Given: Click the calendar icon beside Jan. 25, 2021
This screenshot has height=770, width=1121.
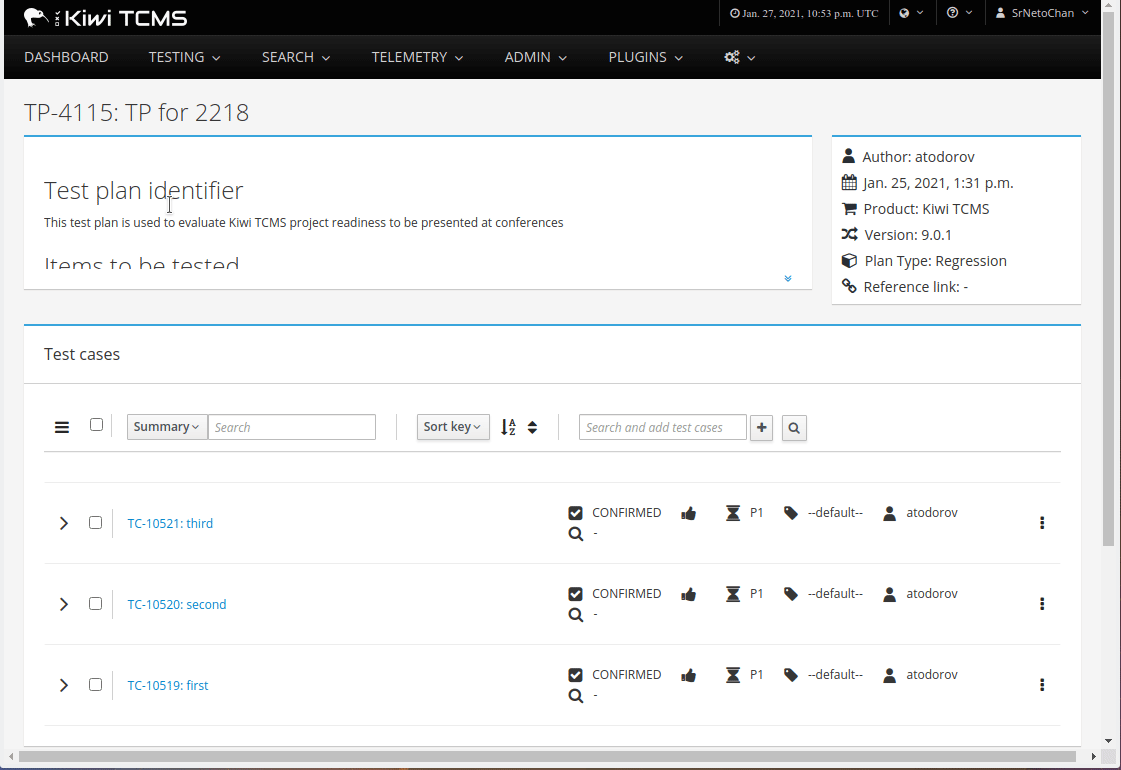Looking at the screenshot, I should pos(849,182).
